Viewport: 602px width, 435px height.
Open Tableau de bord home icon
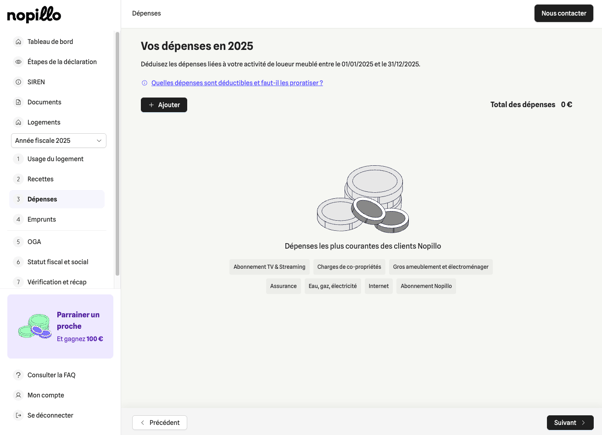18,42
